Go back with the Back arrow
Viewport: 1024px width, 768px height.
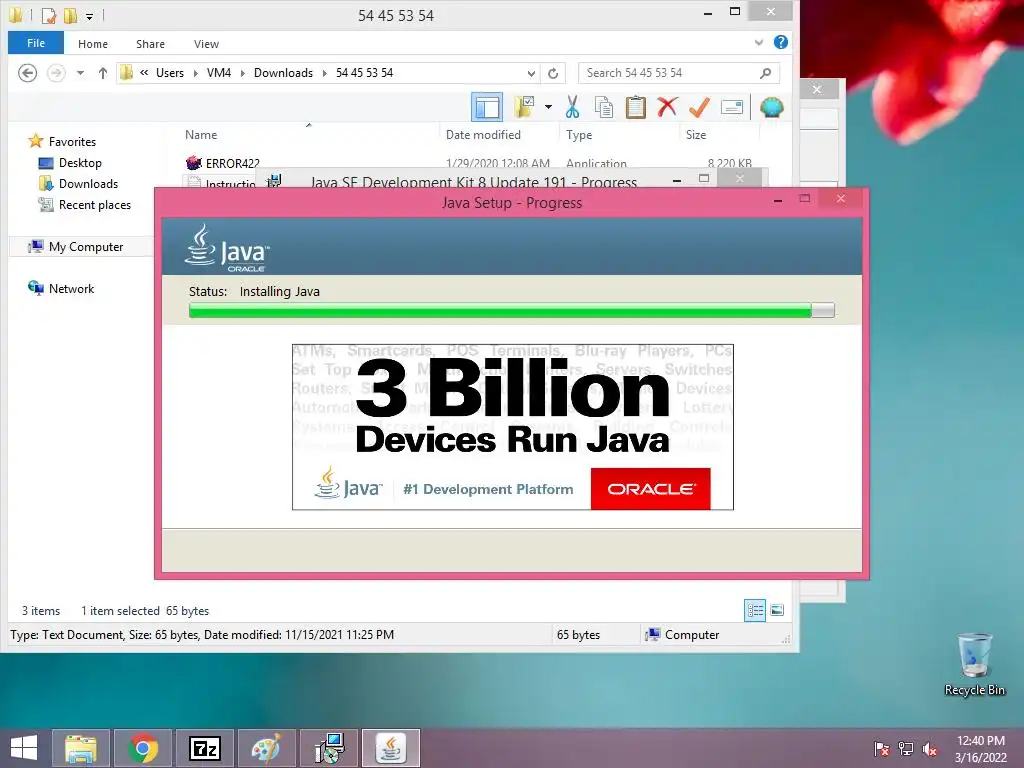click(27, 72)
